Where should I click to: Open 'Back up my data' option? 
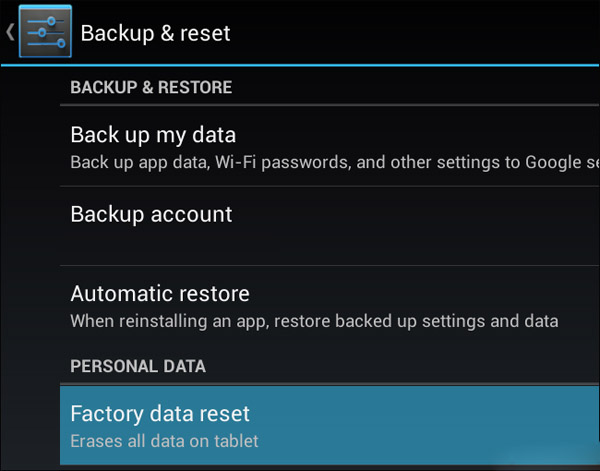pyautogui.click(x=153, y=134)
